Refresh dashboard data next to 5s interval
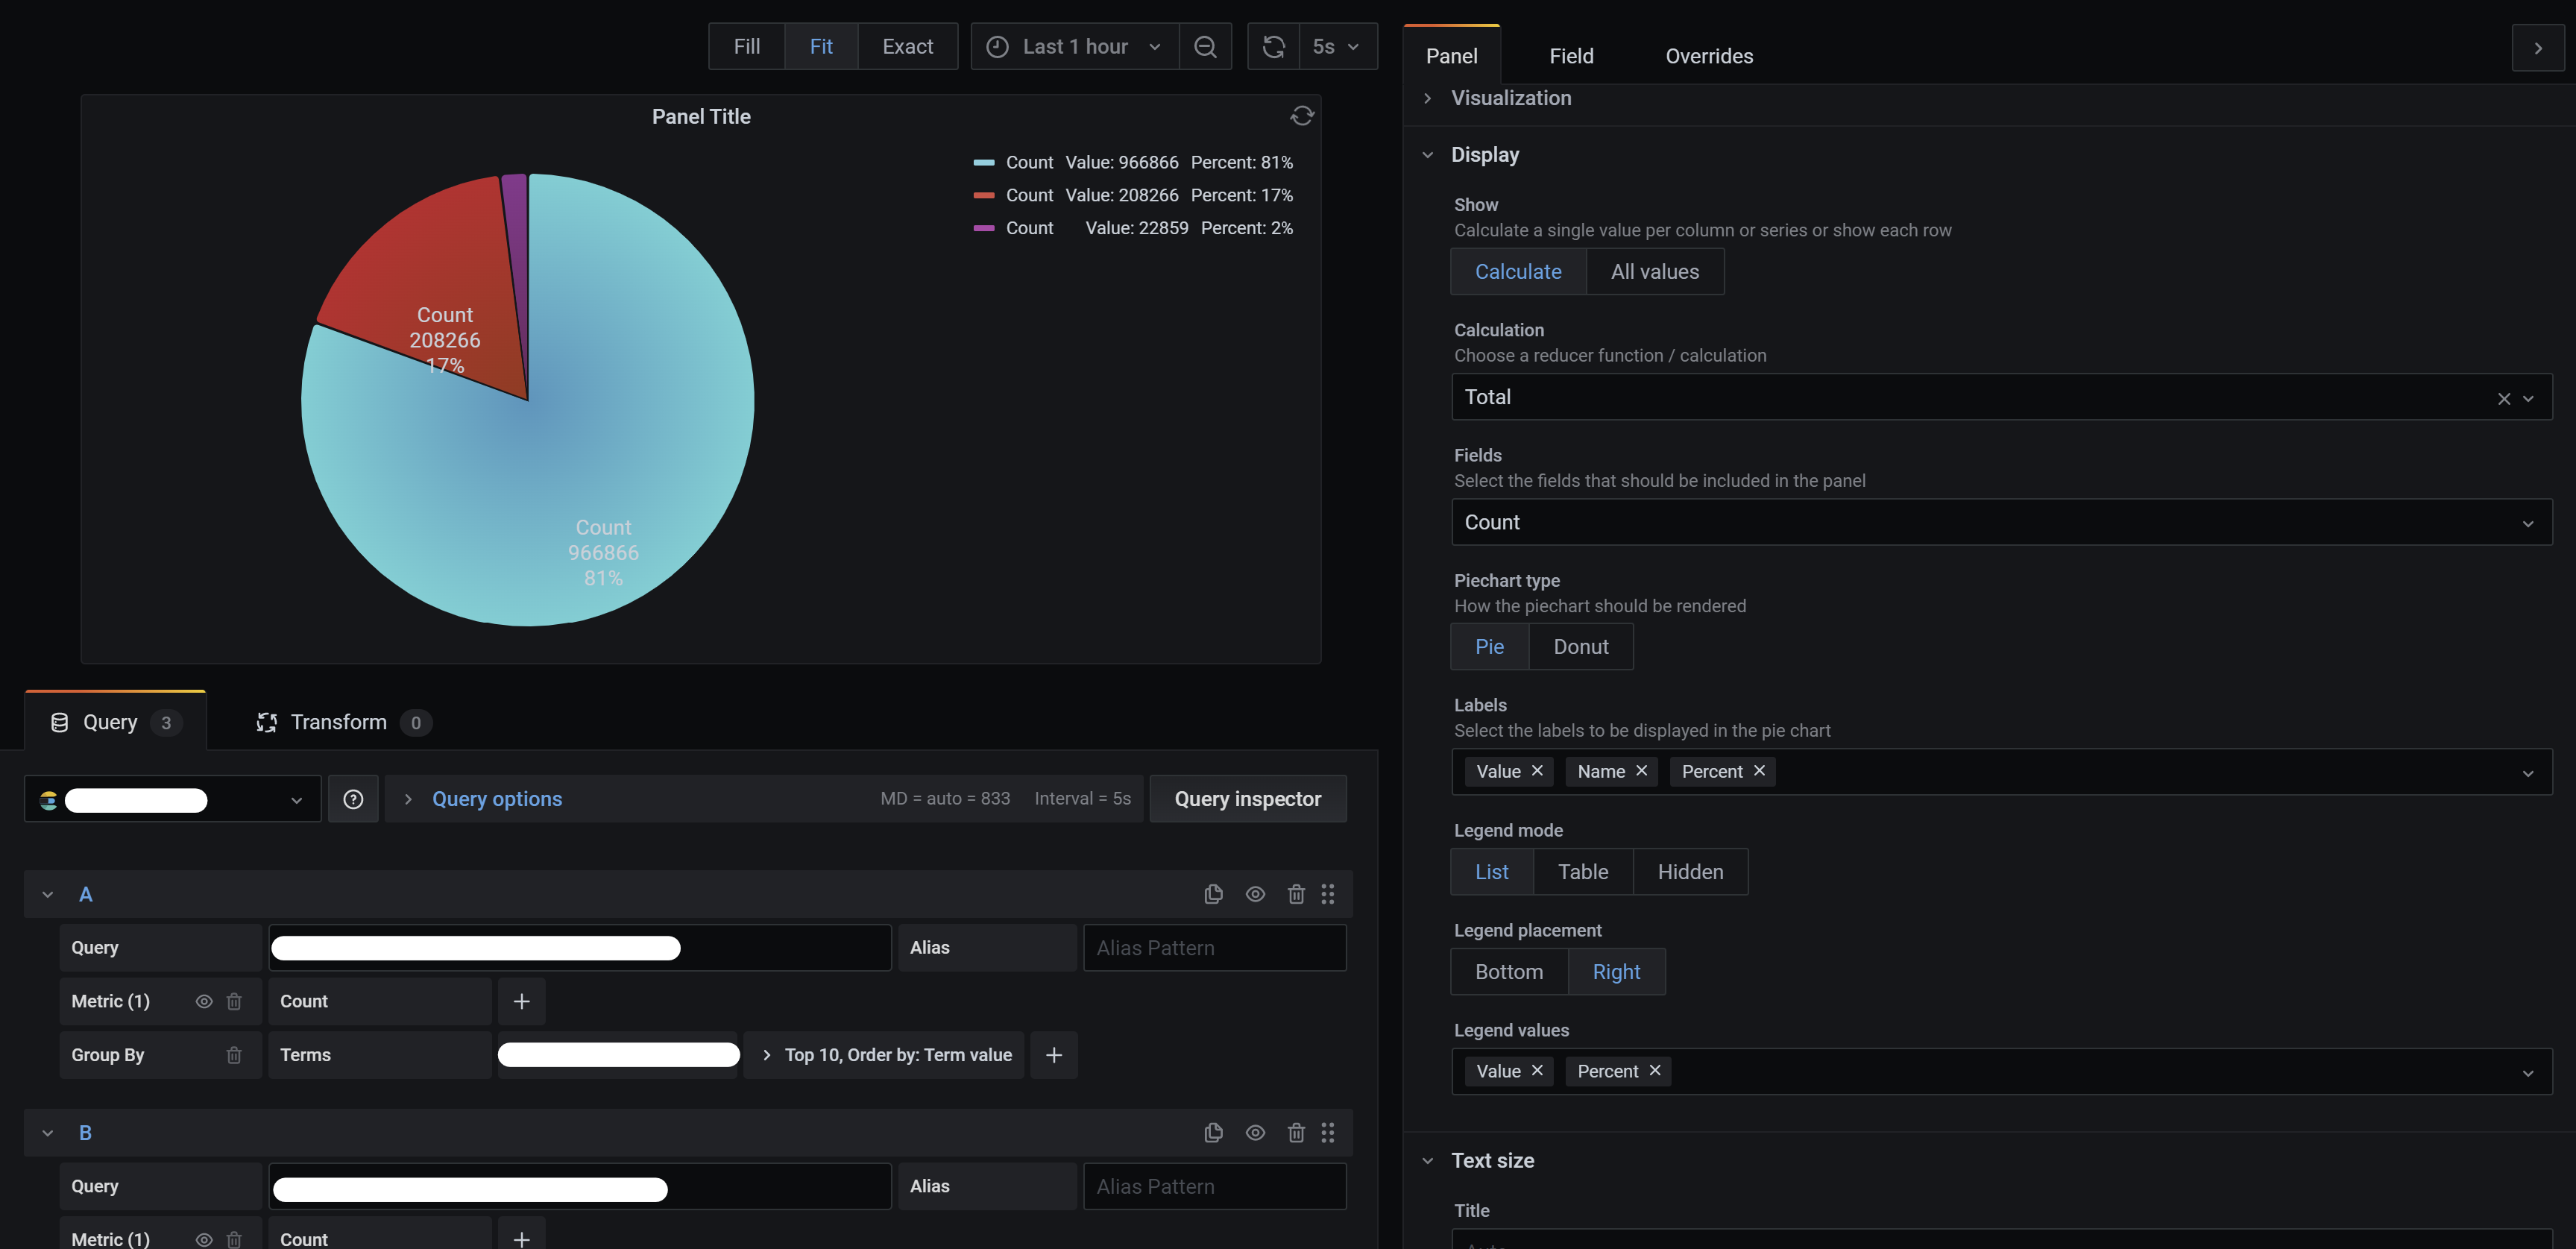 [x=1273, y=46]
